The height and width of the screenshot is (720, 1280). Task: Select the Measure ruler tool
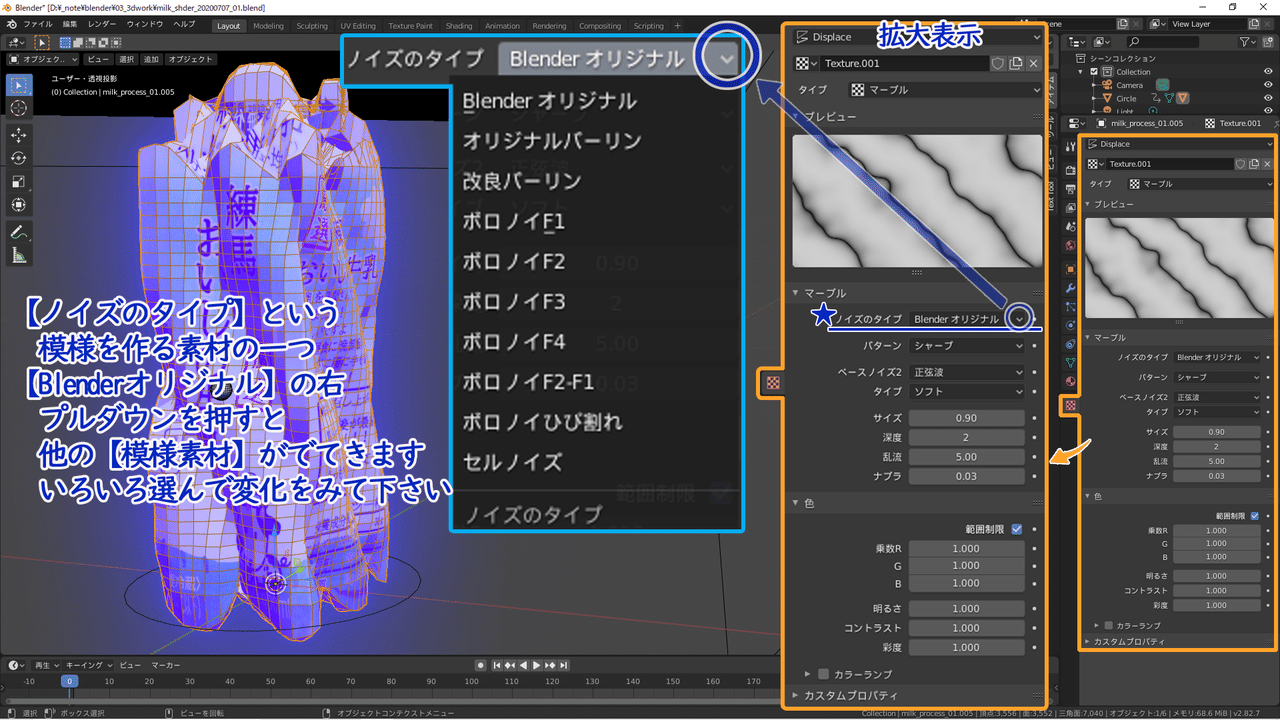click(19, 255)
